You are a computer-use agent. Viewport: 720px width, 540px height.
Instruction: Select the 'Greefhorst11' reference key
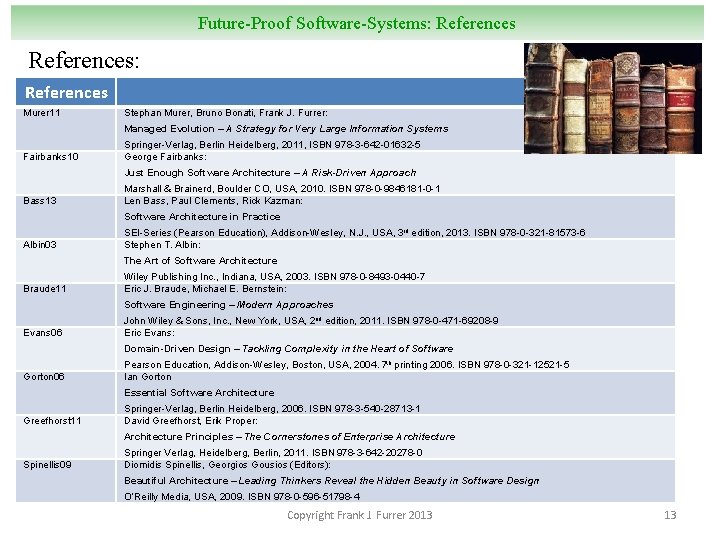pyautogui.click(x=52, y=421)
